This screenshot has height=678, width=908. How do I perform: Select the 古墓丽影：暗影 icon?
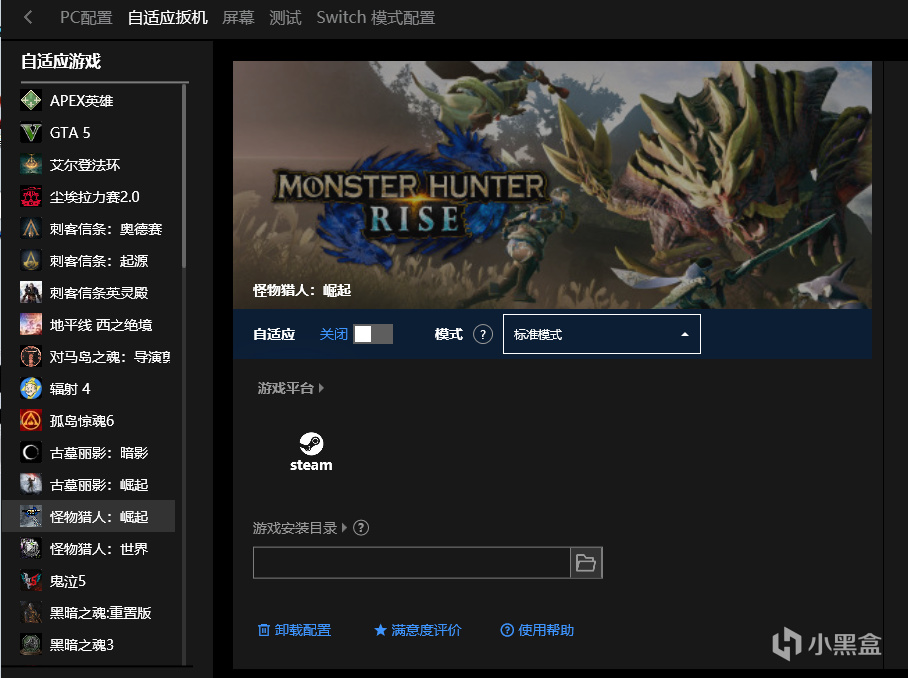(x=31, y=453)
